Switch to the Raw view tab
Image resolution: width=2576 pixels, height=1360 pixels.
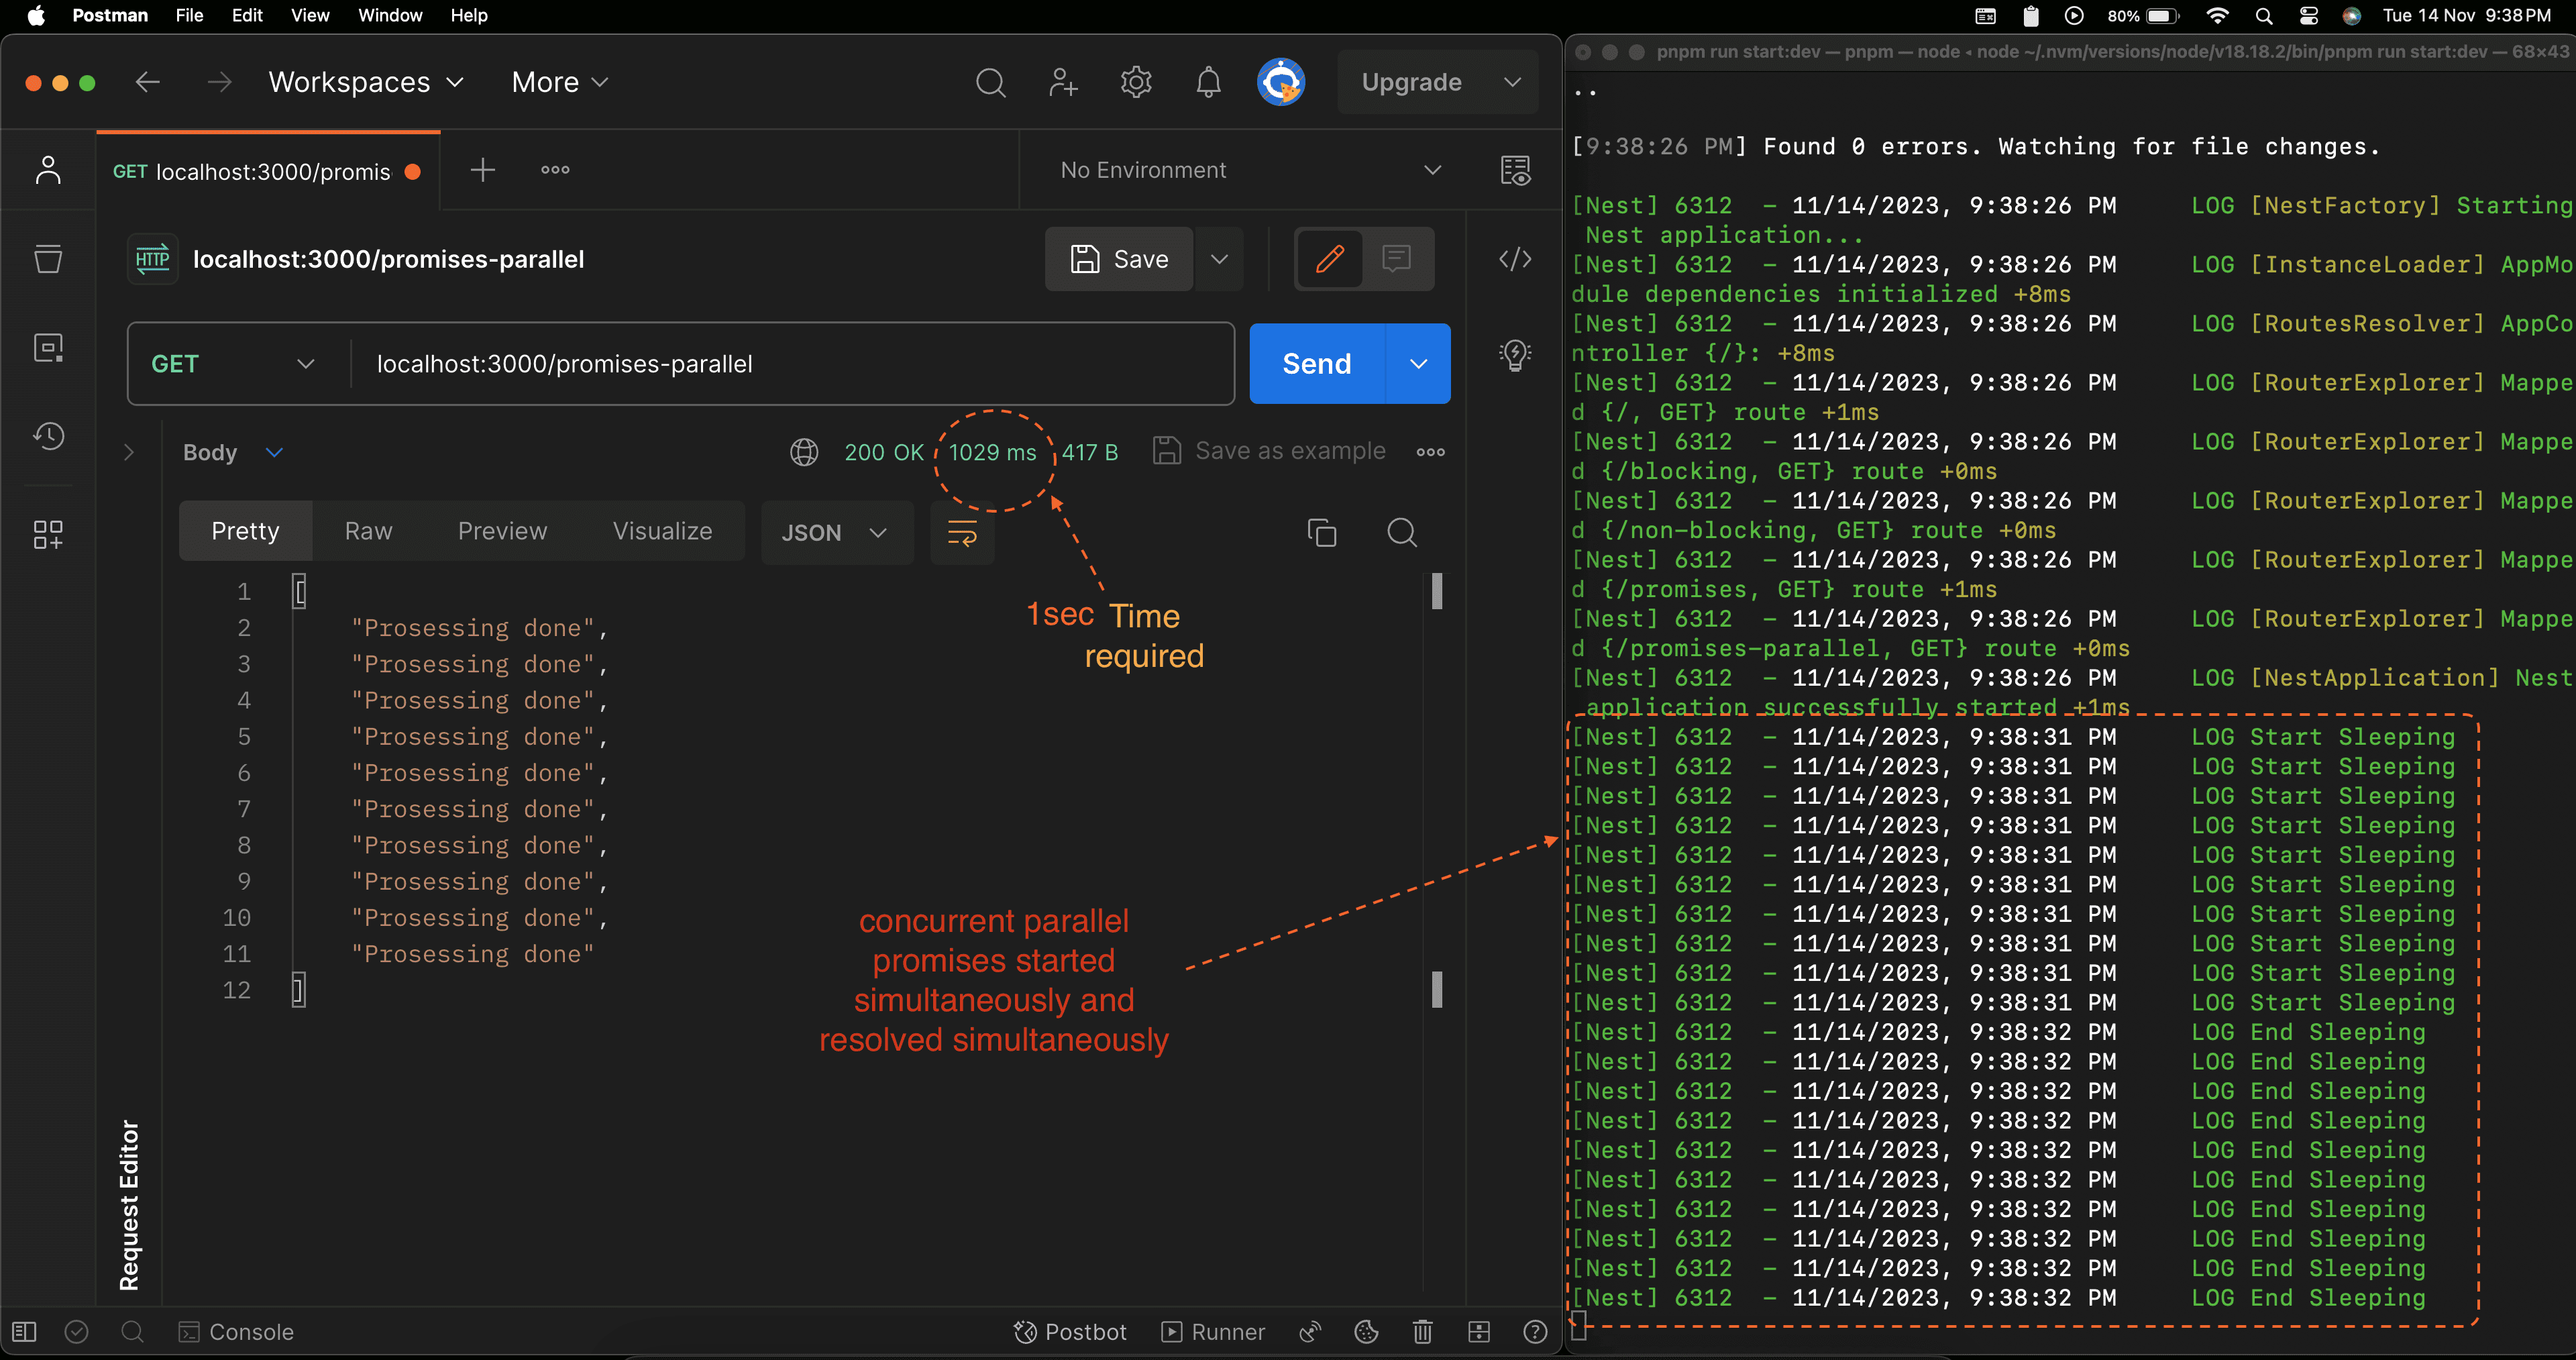coord(368,532)
